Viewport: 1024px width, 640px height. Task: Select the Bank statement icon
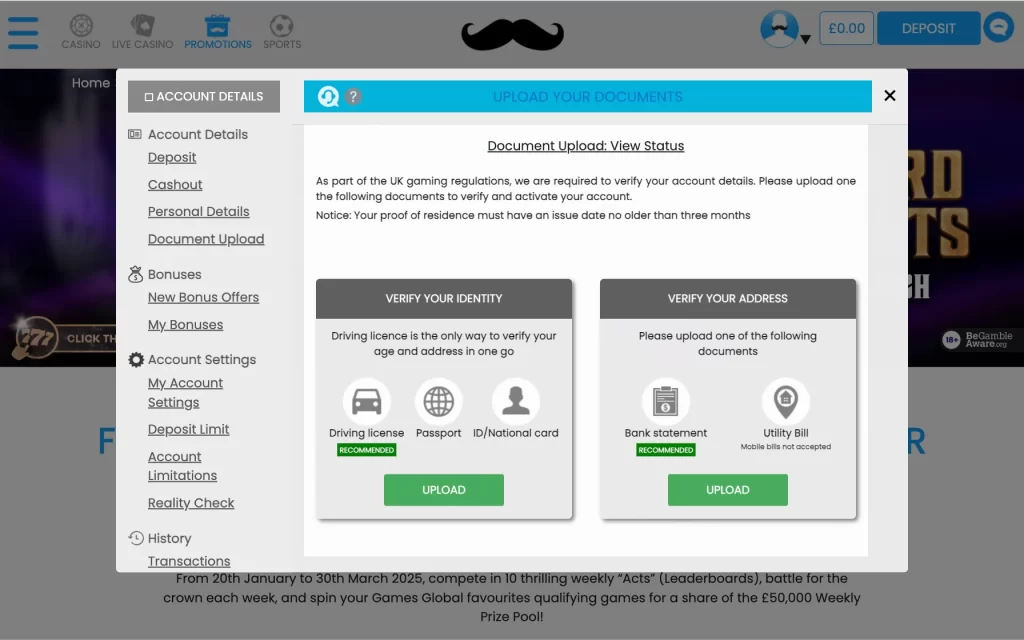tap(665, 402)
